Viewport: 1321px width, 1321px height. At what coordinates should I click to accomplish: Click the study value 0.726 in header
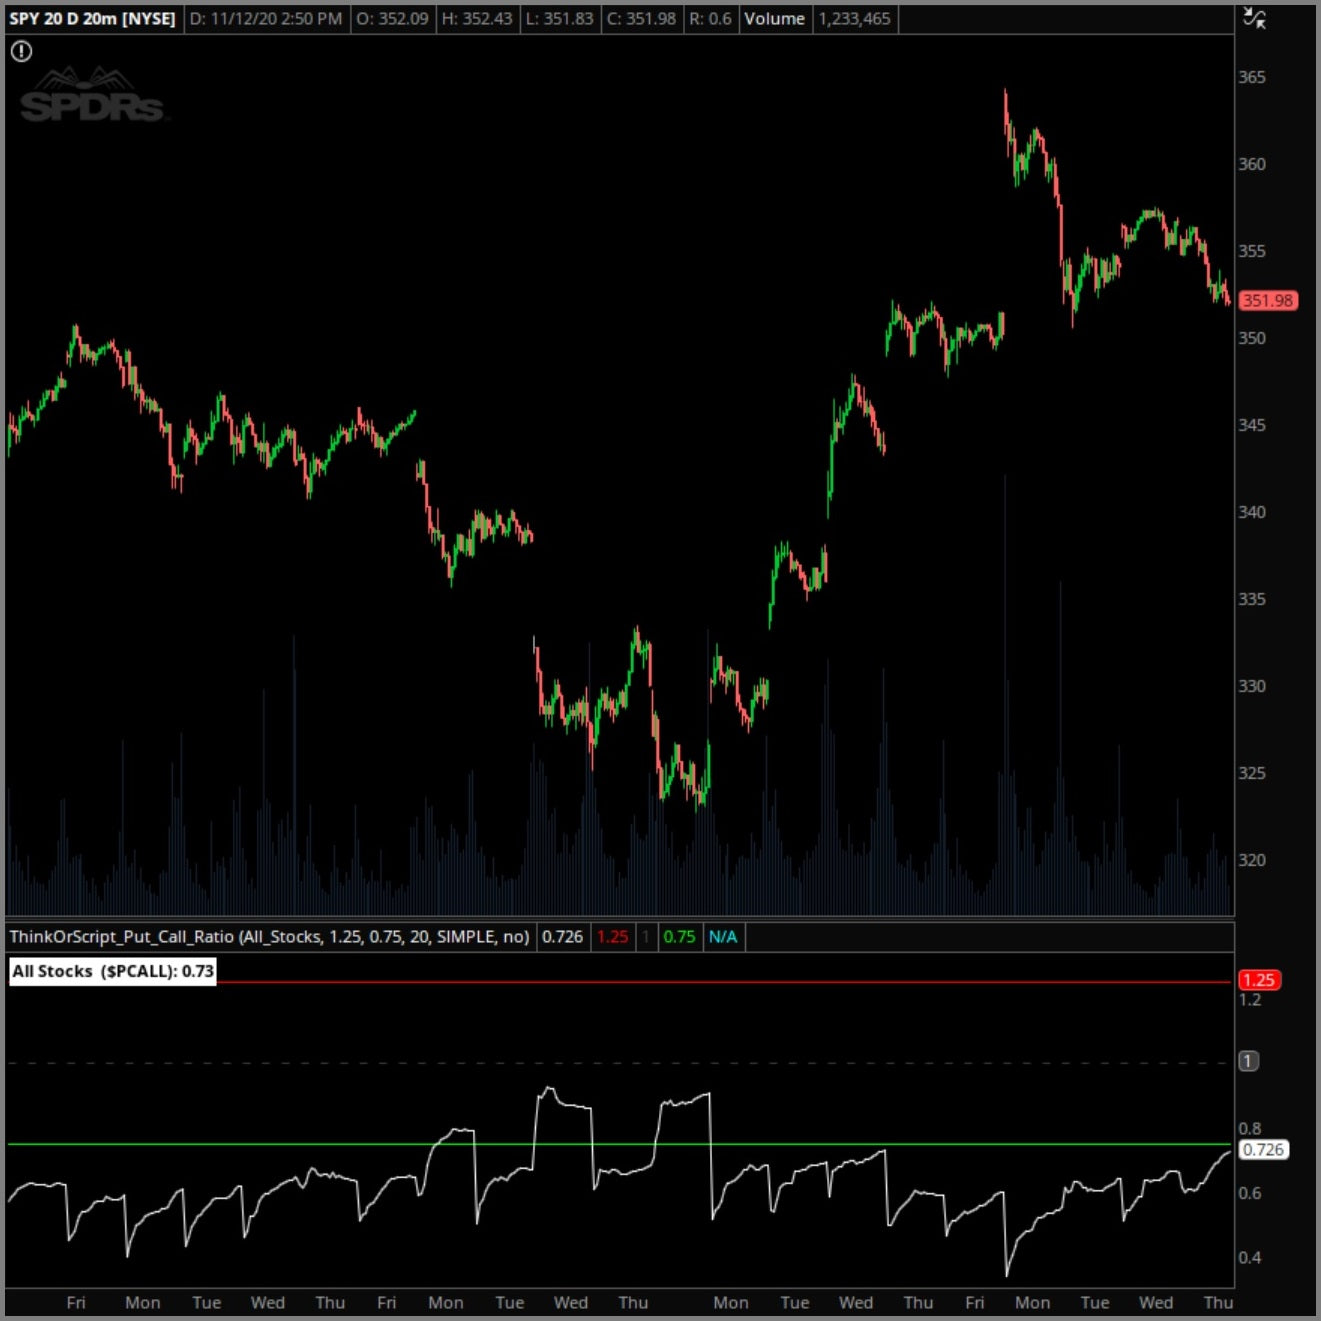[x=562, y=937]
